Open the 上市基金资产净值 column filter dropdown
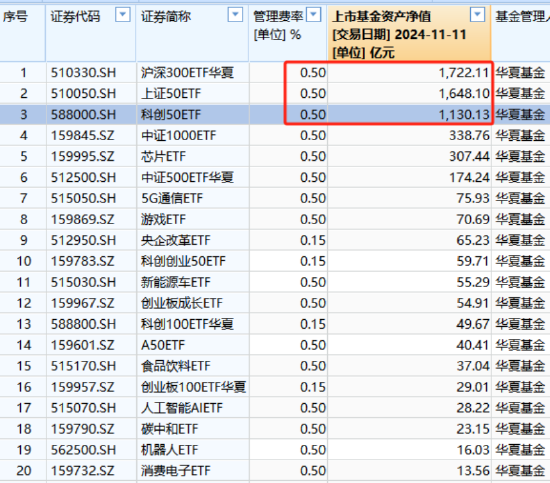 pos(477,15)
